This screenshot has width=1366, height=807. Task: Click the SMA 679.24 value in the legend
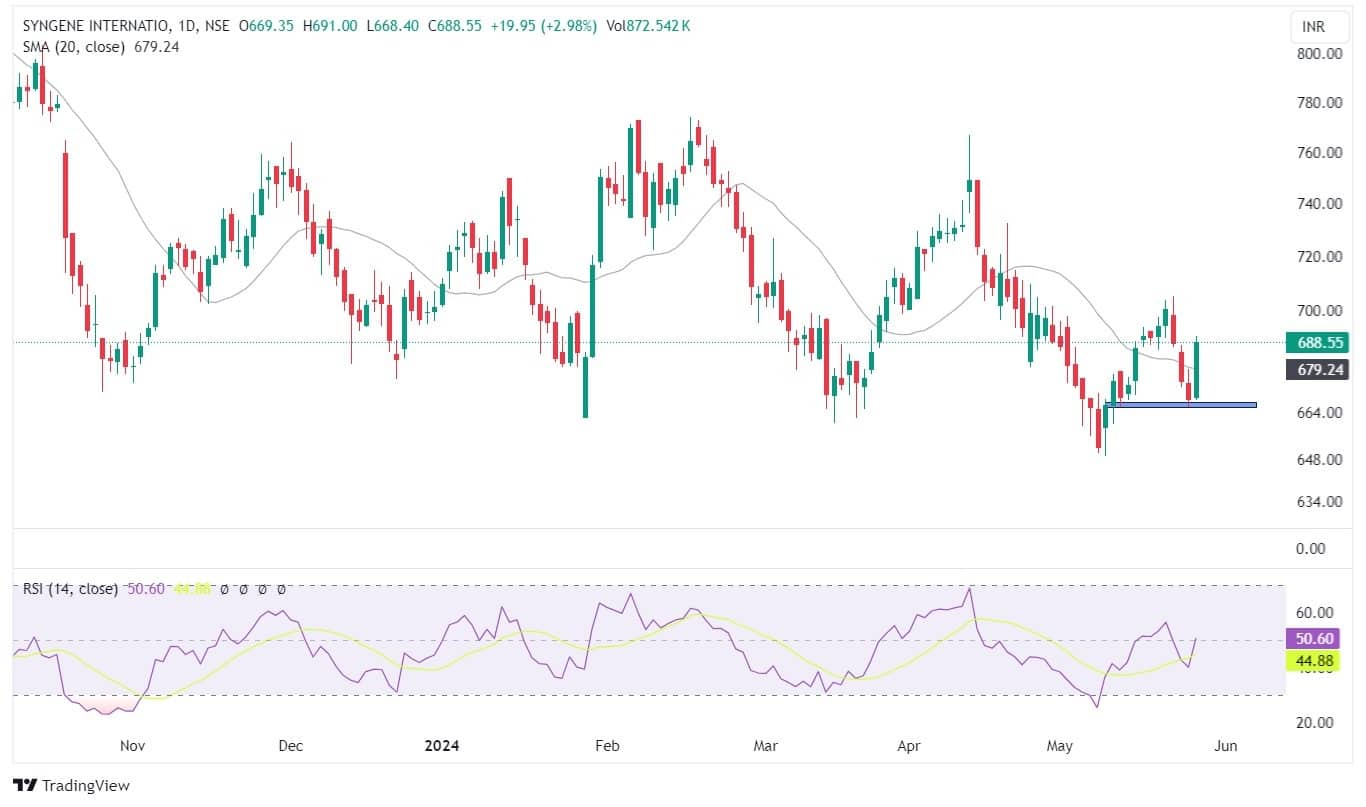pos(157,46)
